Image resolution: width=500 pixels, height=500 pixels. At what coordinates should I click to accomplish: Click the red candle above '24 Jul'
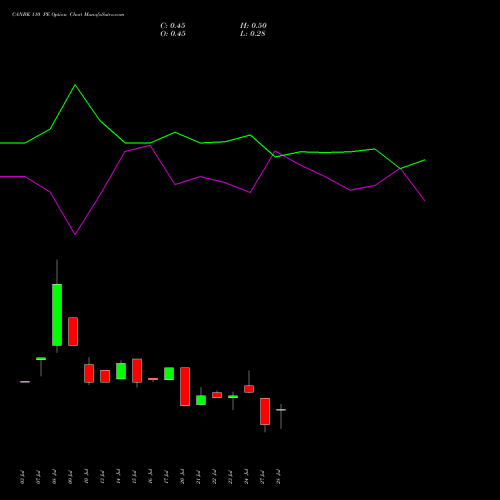pos(249,389)
